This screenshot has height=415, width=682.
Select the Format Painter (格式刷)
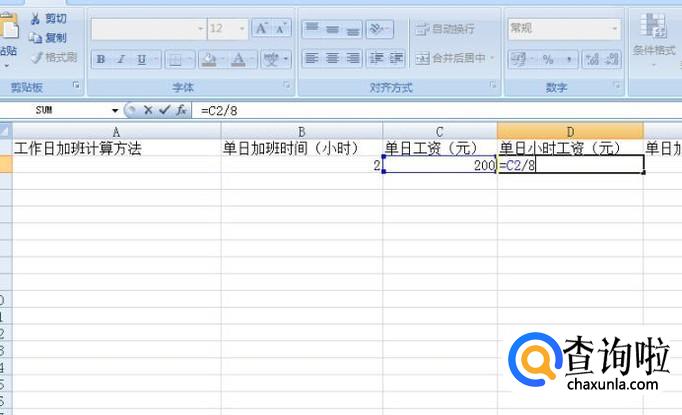pyautogui.click(x=54, y=57)
